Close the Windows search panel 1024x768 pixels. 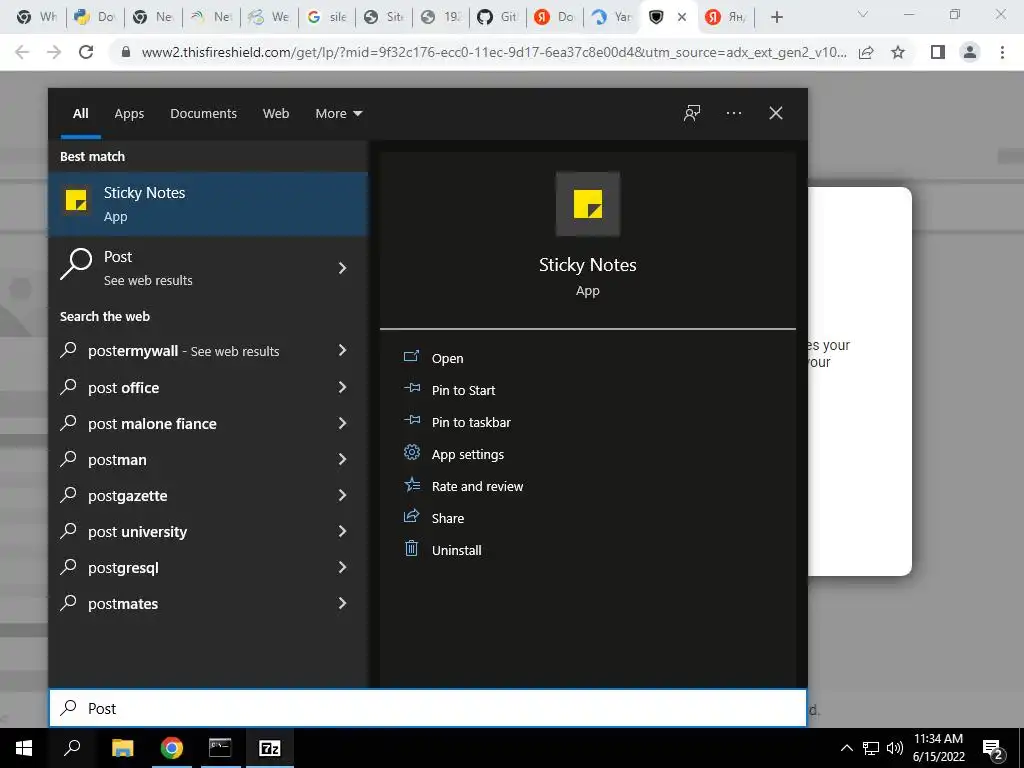pos(775,113)
